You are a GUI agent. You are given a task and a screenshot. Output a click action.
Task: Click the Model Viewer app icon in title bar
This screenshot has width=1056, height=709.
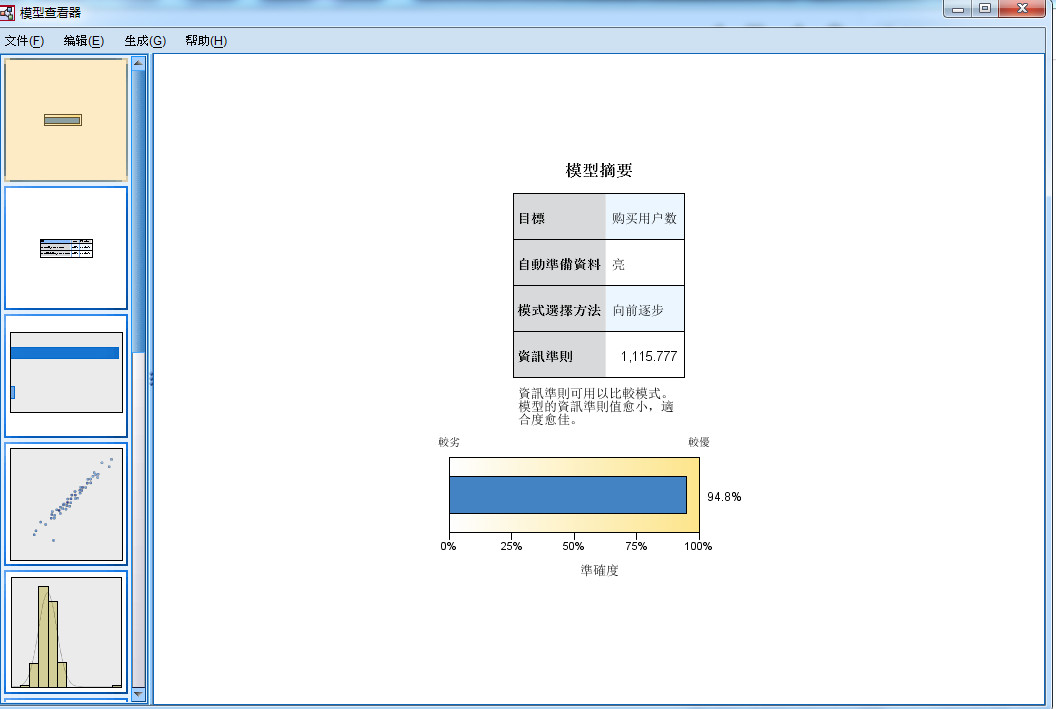pos(7,11)
